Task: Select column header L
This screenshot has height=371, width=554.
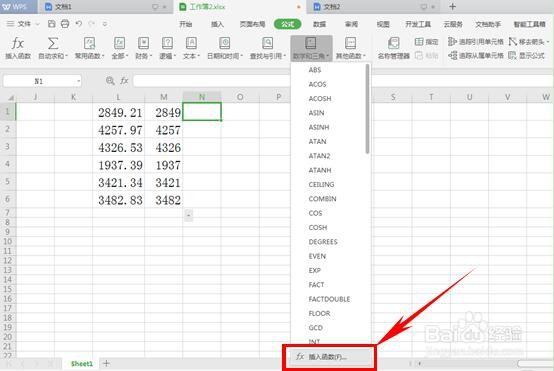Action: tap(118, 97)
